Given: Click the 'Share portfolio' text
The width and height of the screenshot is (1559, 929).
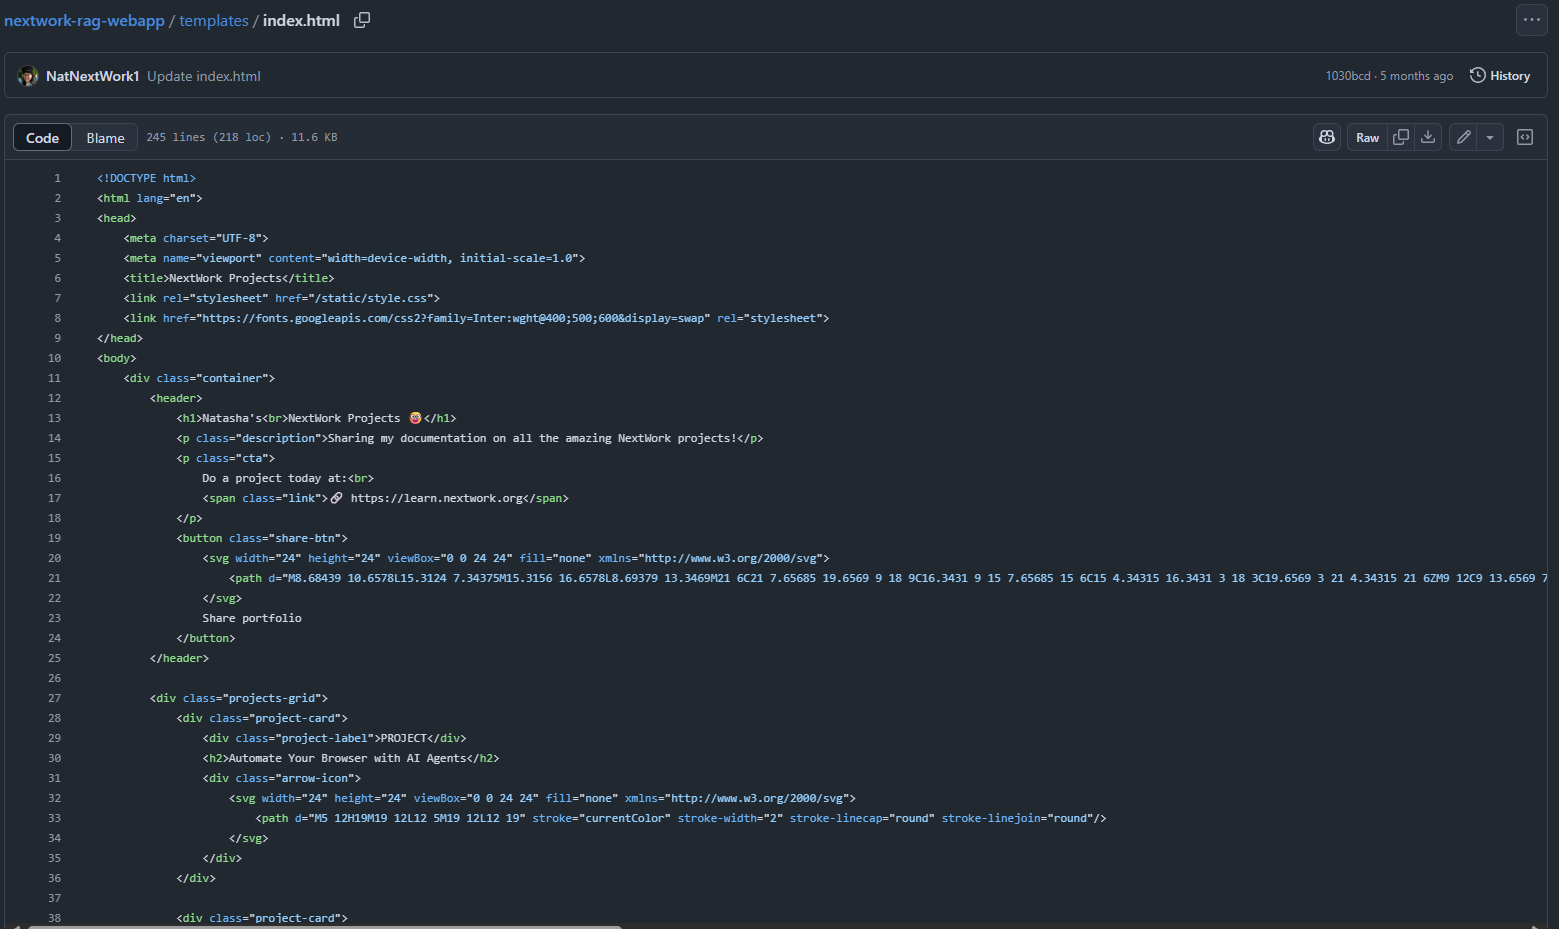Looking at the screenshot, I should [252, 618].
